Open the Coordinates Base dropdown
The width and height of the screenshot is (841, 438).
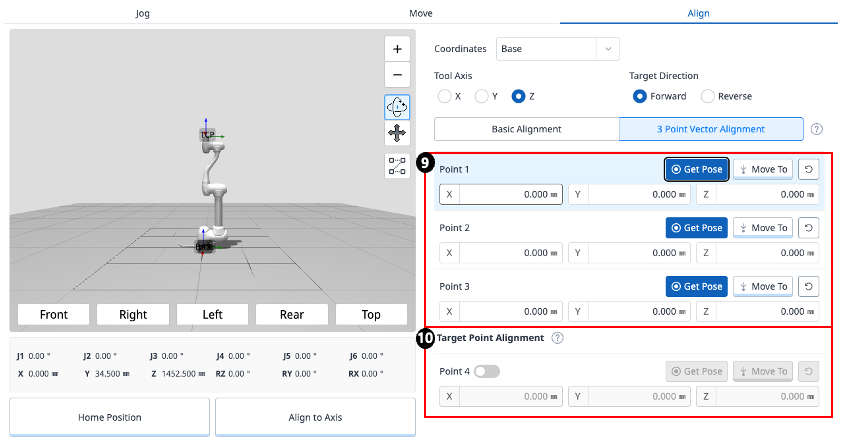[557, 49]
